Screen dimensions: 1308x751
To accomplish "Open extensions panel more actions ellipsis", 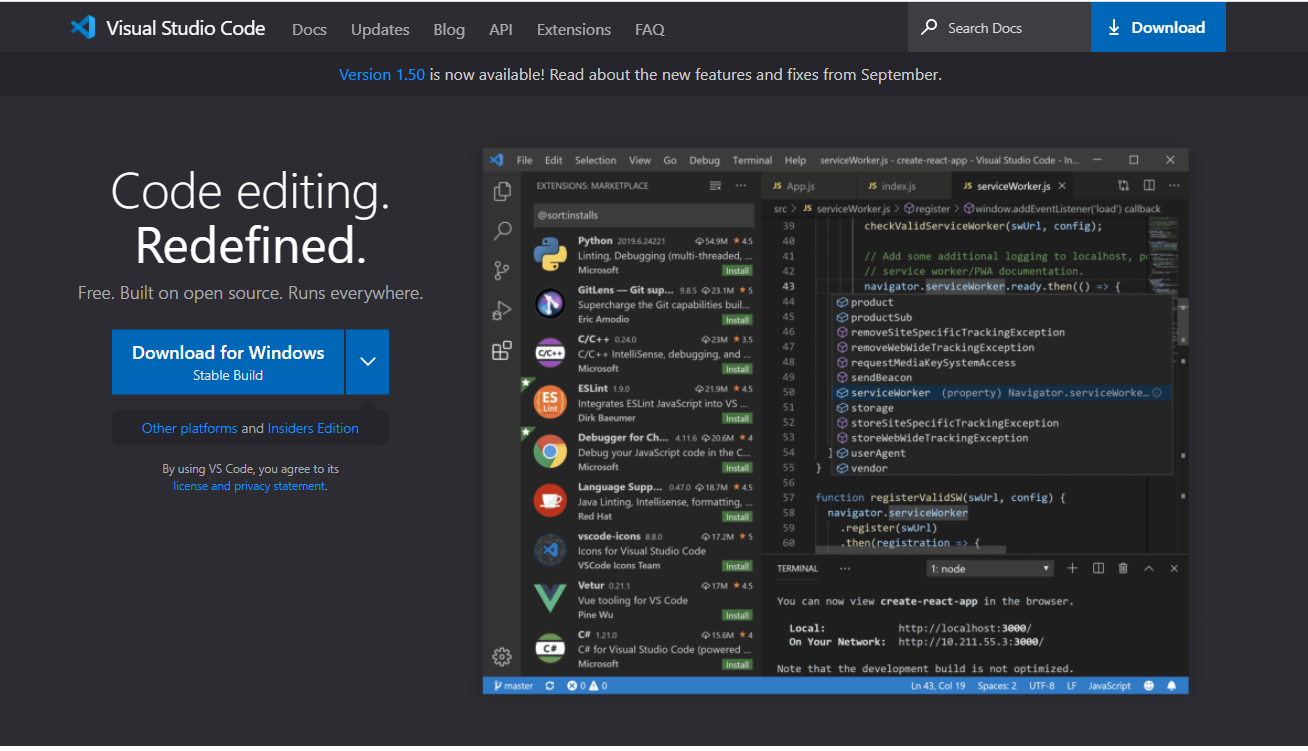I will 741,186.
